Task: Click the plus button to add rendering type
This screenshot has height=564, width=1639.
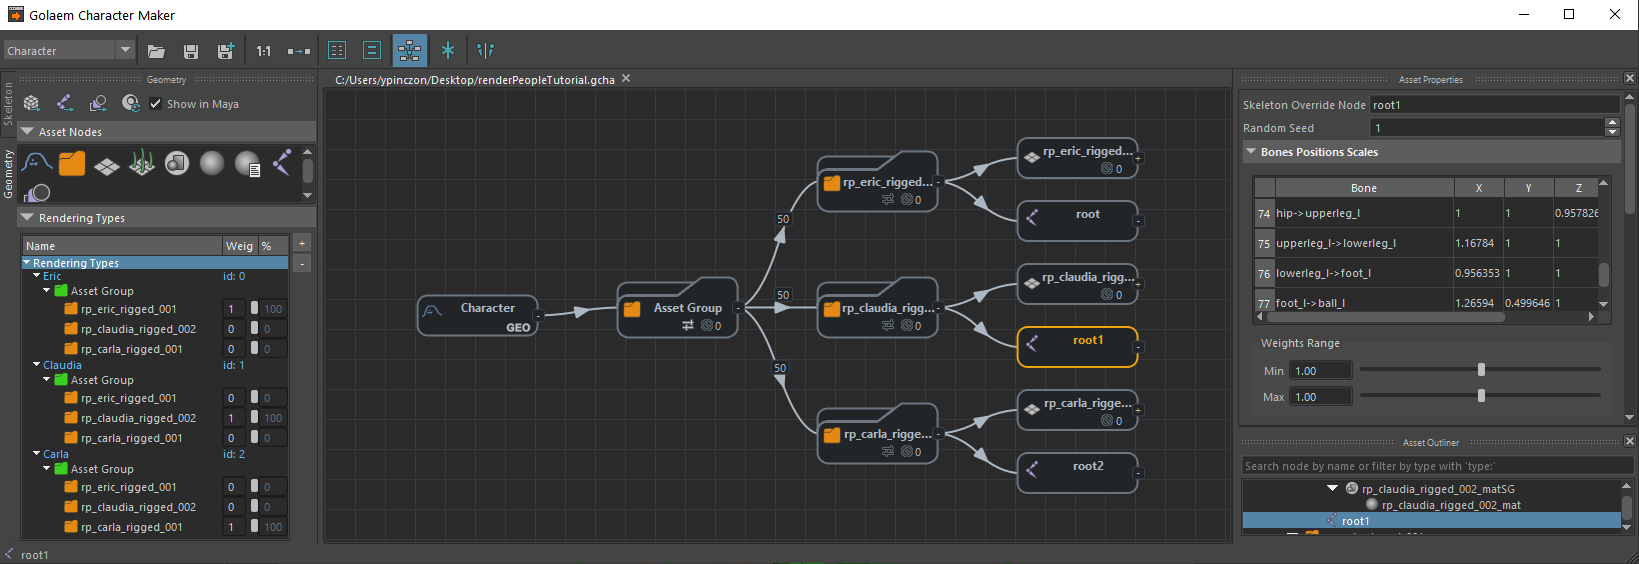Action: pos(302,243)
